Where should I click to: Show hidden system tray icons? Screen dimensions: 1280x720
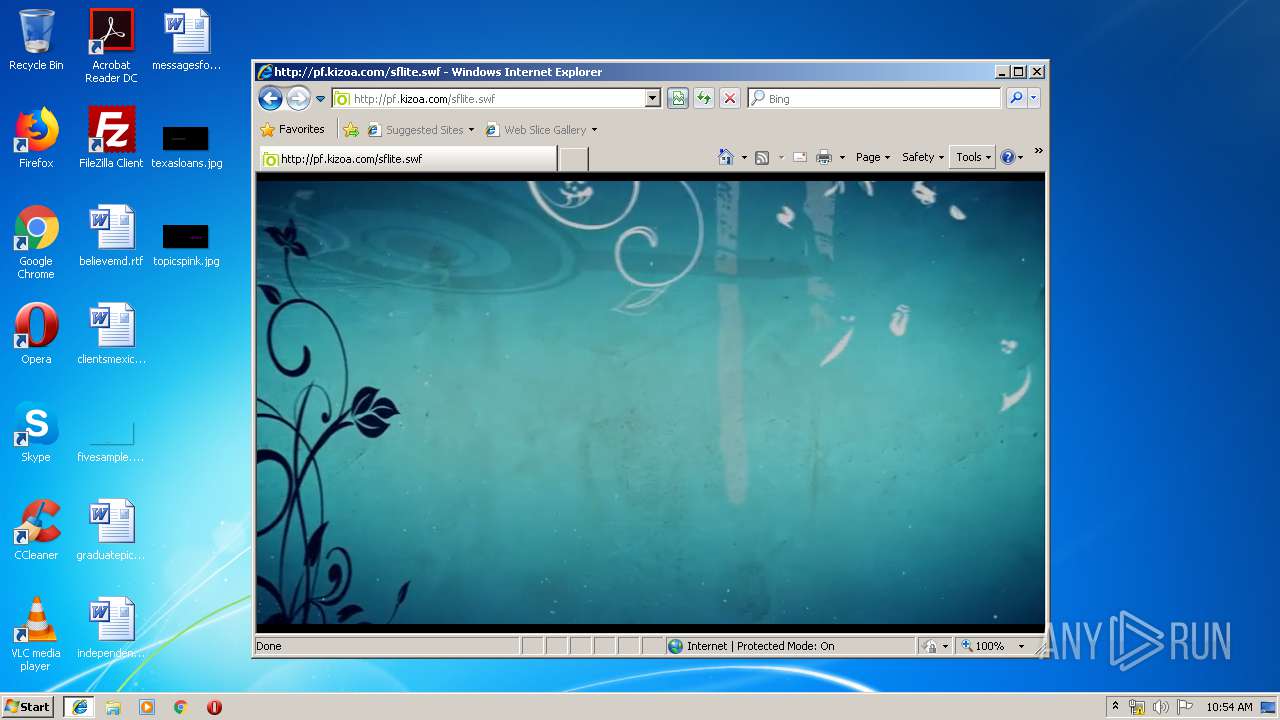point(1115,706)
